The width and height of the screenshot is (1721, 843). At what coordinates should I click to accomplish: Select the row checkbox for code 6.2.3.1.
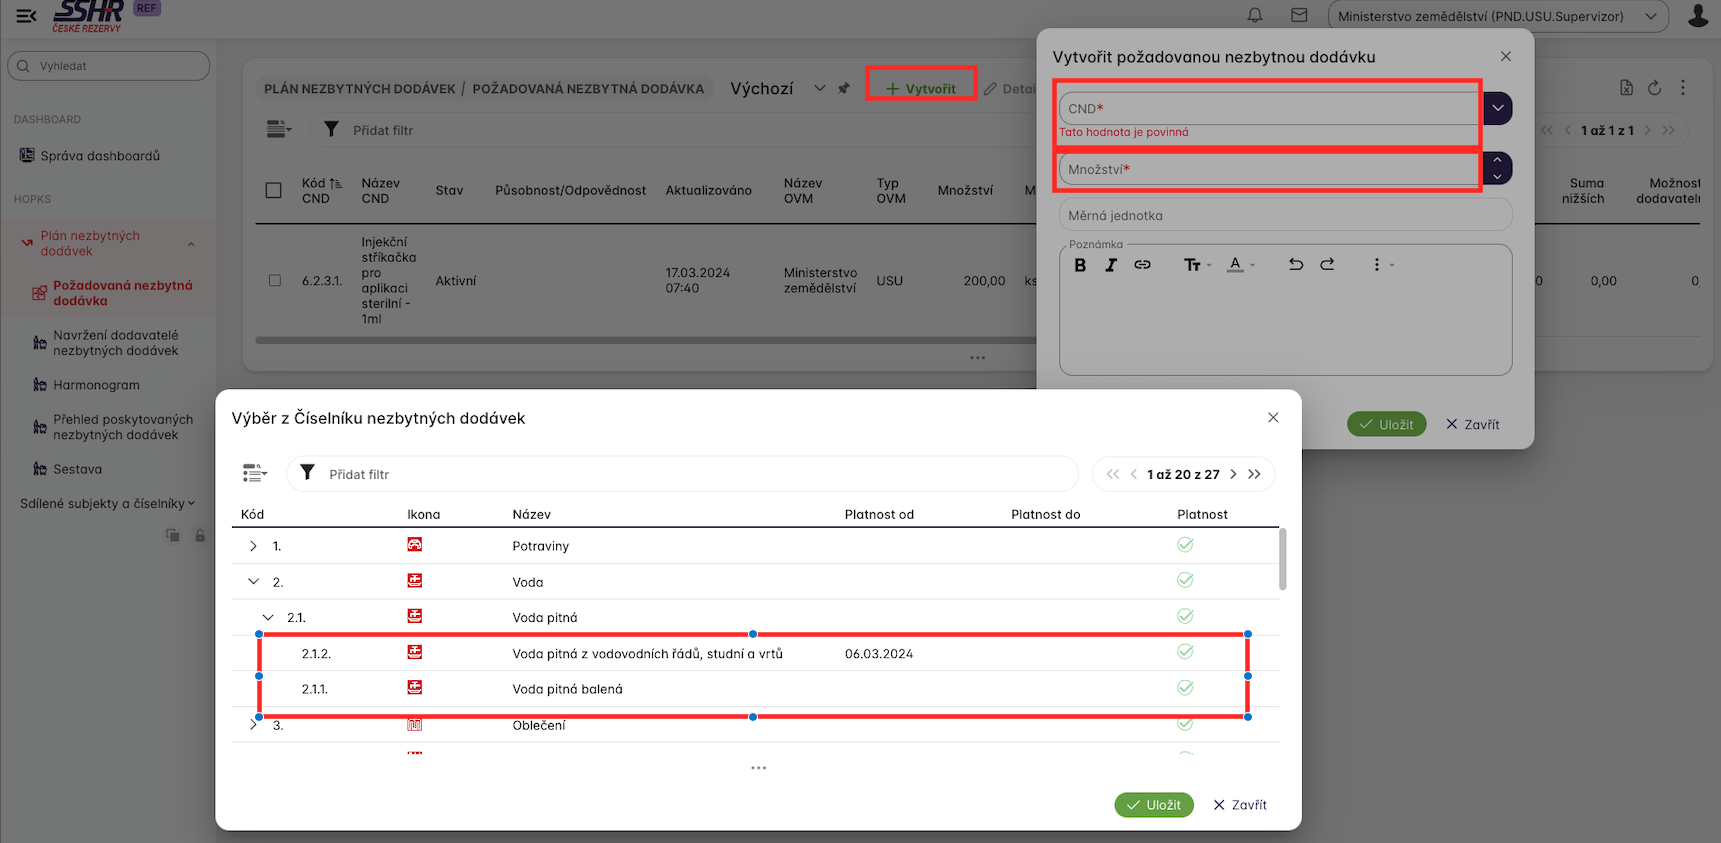point(275,281)
